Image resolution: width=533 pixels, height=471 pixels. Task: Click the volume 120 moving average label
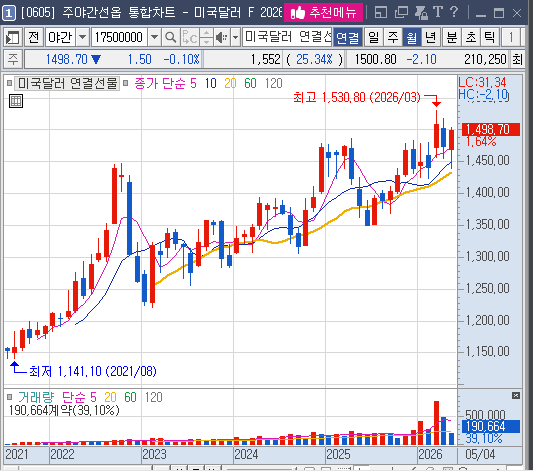[154, 397]
